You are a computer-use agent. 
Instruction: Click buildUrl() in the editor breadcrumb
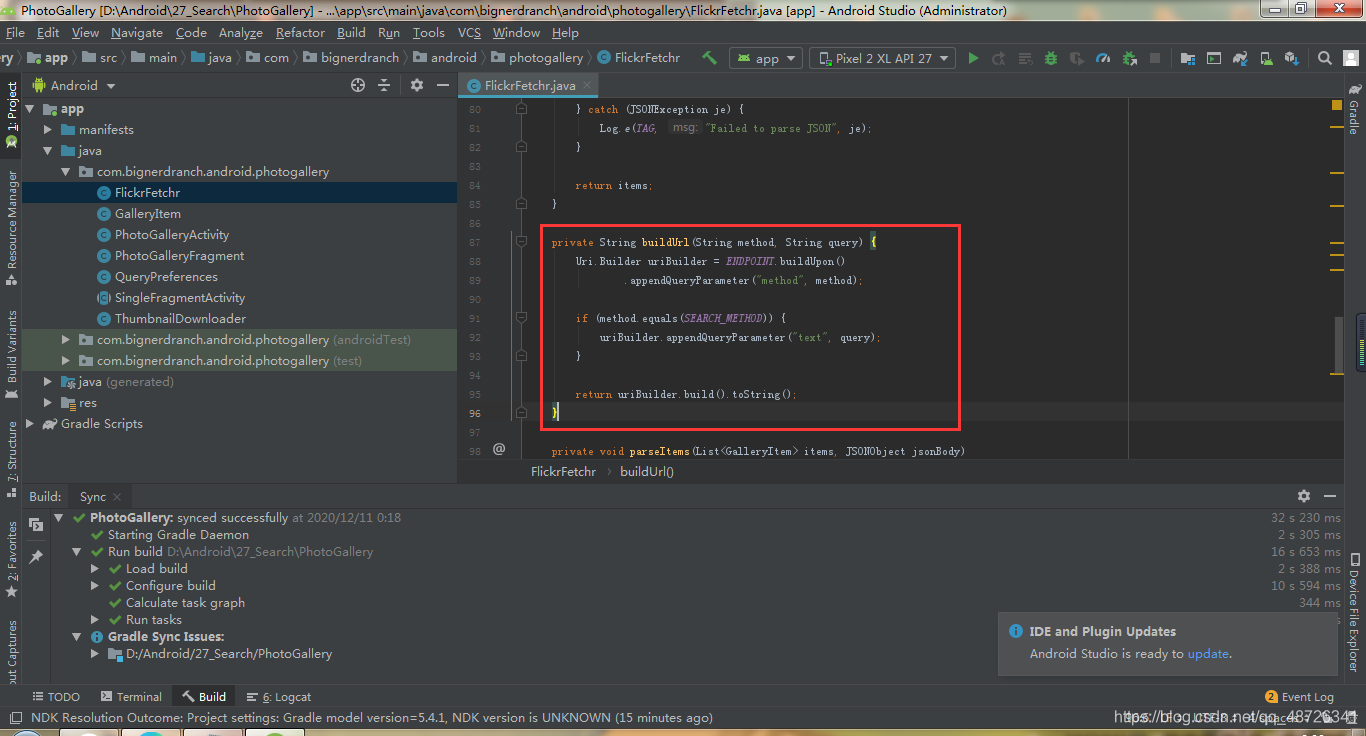647,471
